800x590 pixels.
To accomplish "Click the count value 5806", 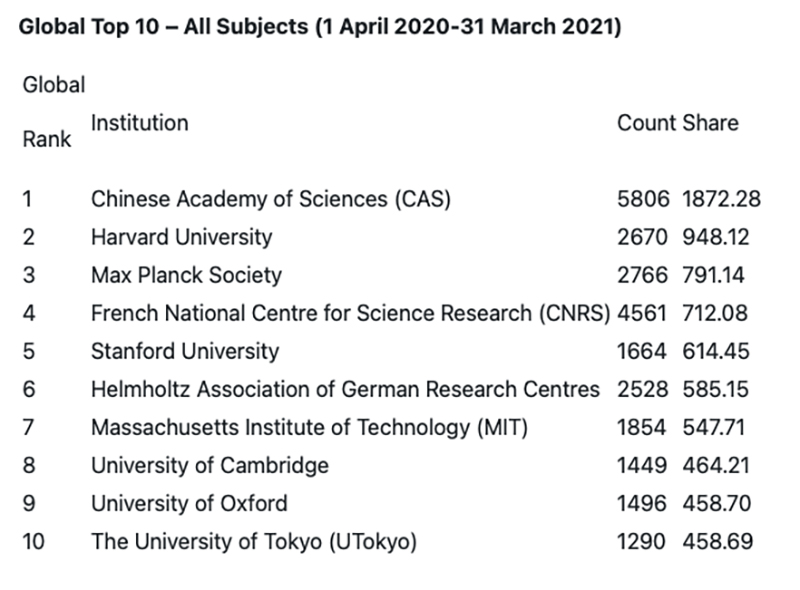I will pos(643,199).
